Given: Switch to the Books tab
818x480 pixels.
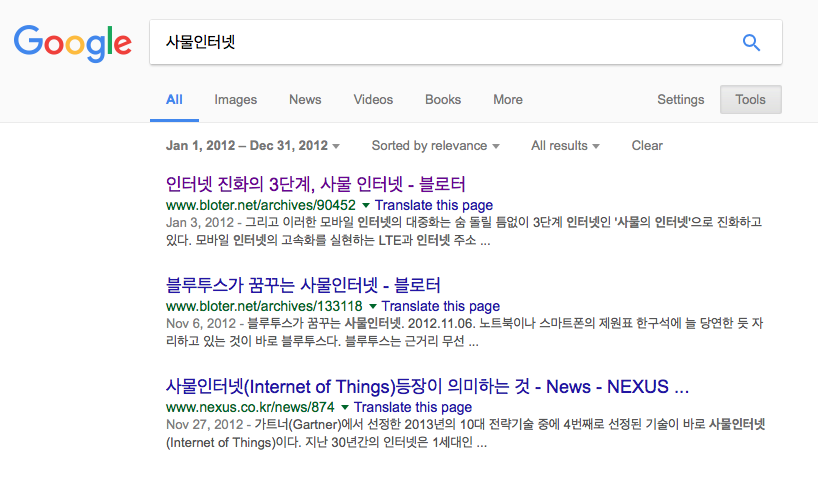Looking at the screenshot, I should [x=443, y=100].
